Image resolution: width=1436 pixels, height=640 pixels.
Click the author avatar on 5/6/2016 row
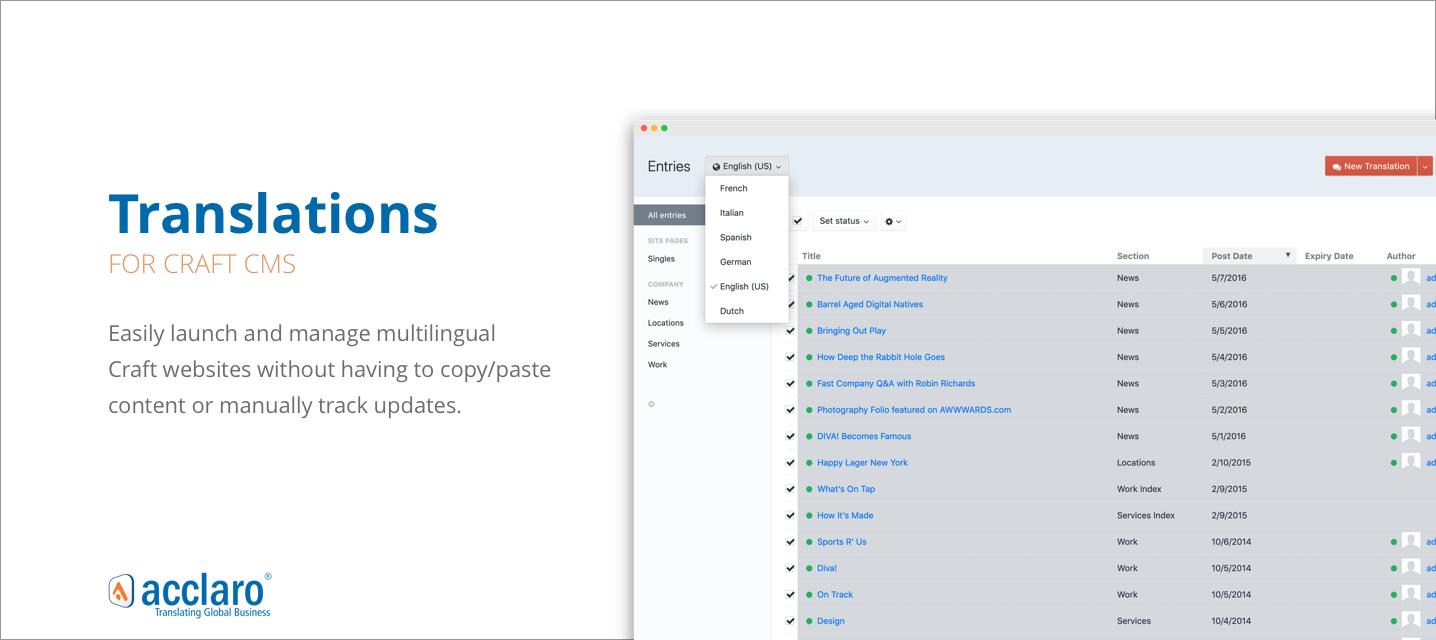[x=1411, y=304]
